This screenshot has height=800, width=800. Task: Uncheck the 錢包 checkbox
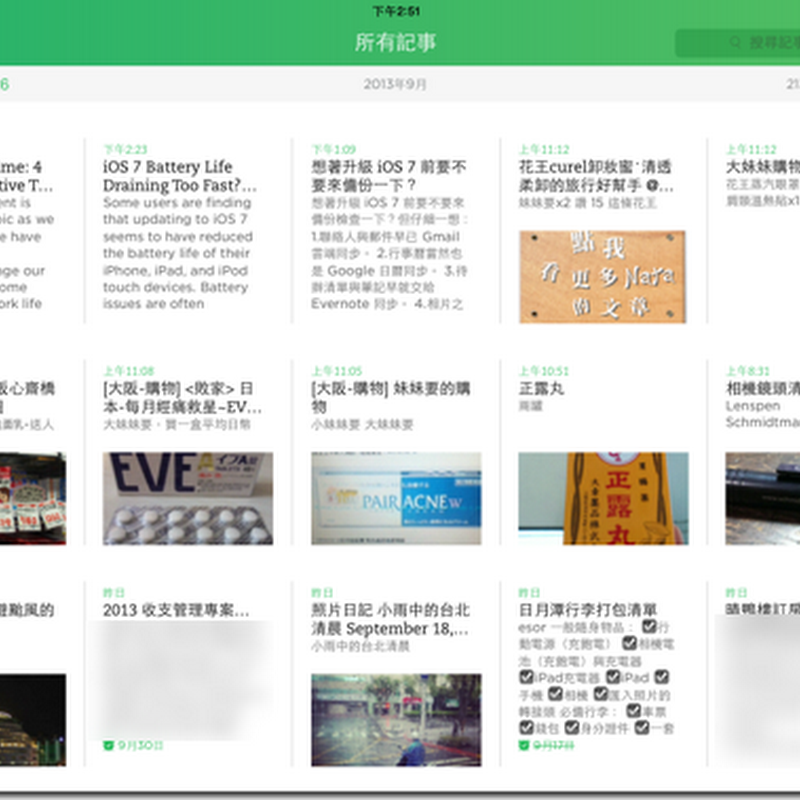pos(526,728)
